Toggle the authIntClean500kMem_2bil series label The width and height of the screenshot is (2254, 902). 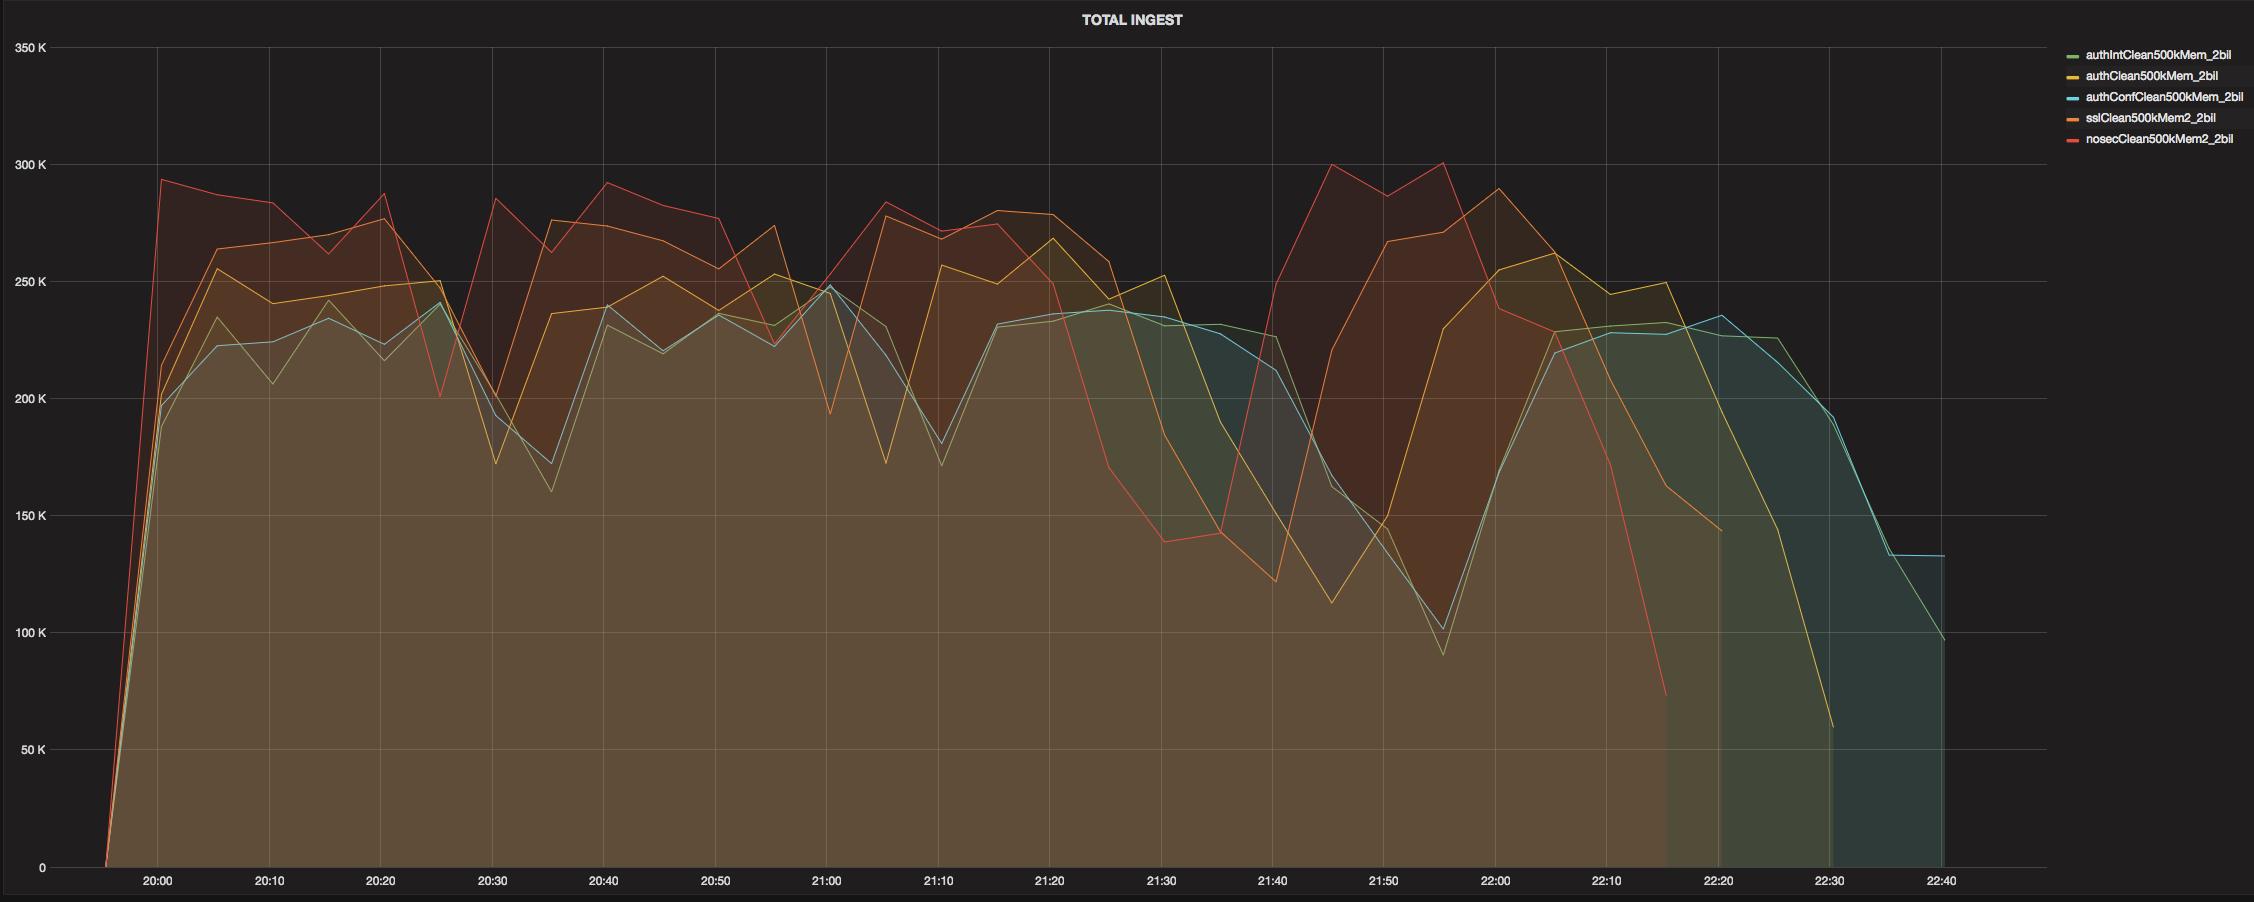pyautogui.click(x=2157, y=55)
